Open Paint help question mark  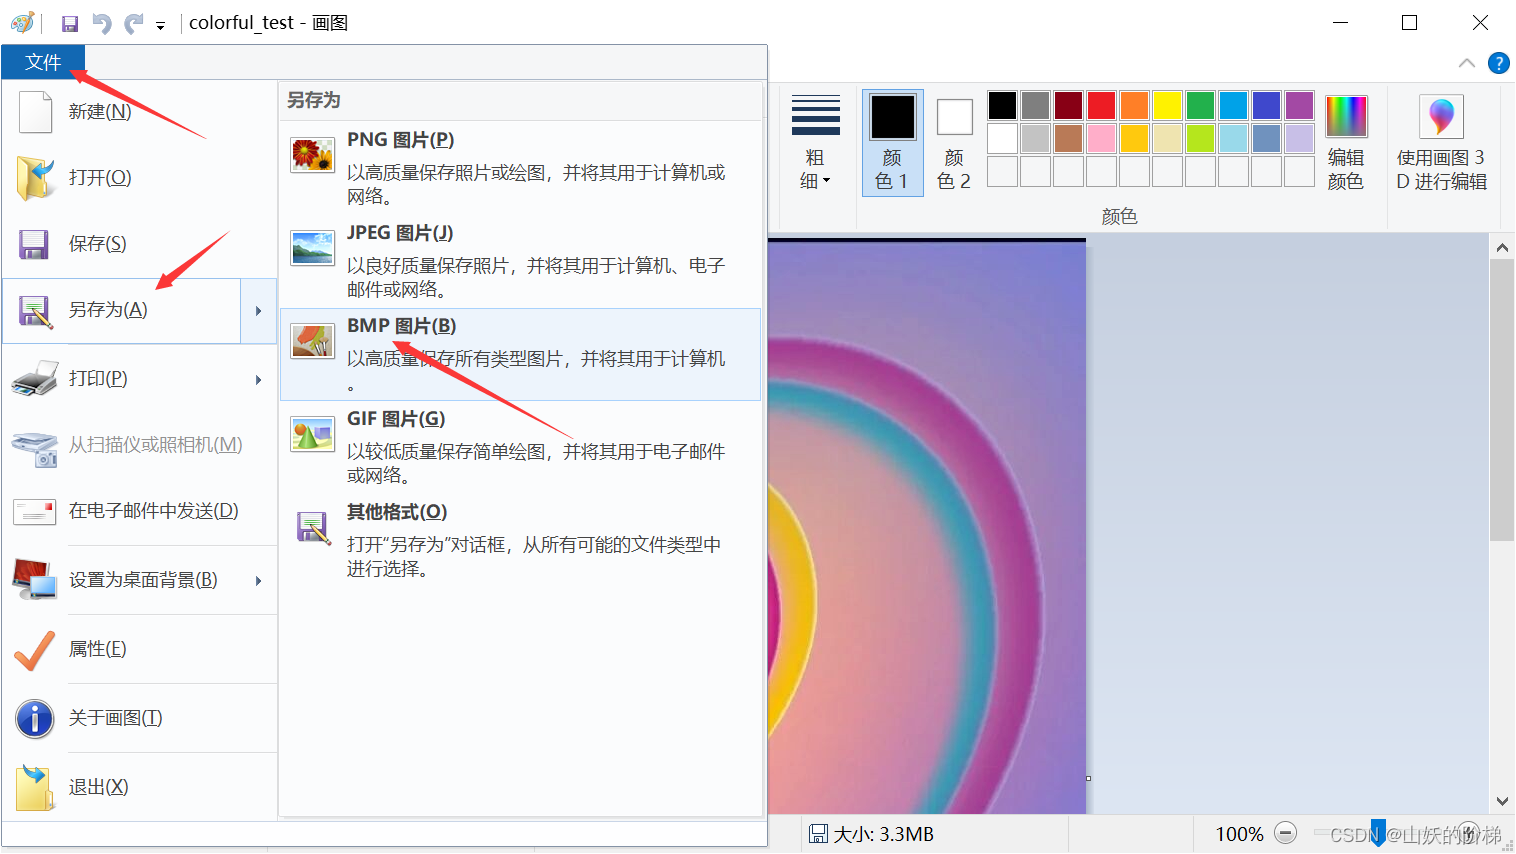[1498, 63]
